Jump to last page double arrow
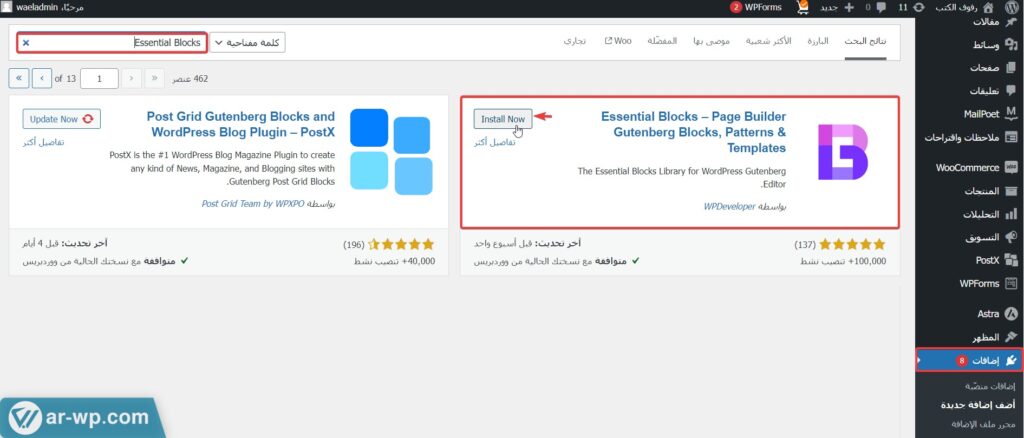The width and height of the screenshot is (1024, 438). (19, 78)
